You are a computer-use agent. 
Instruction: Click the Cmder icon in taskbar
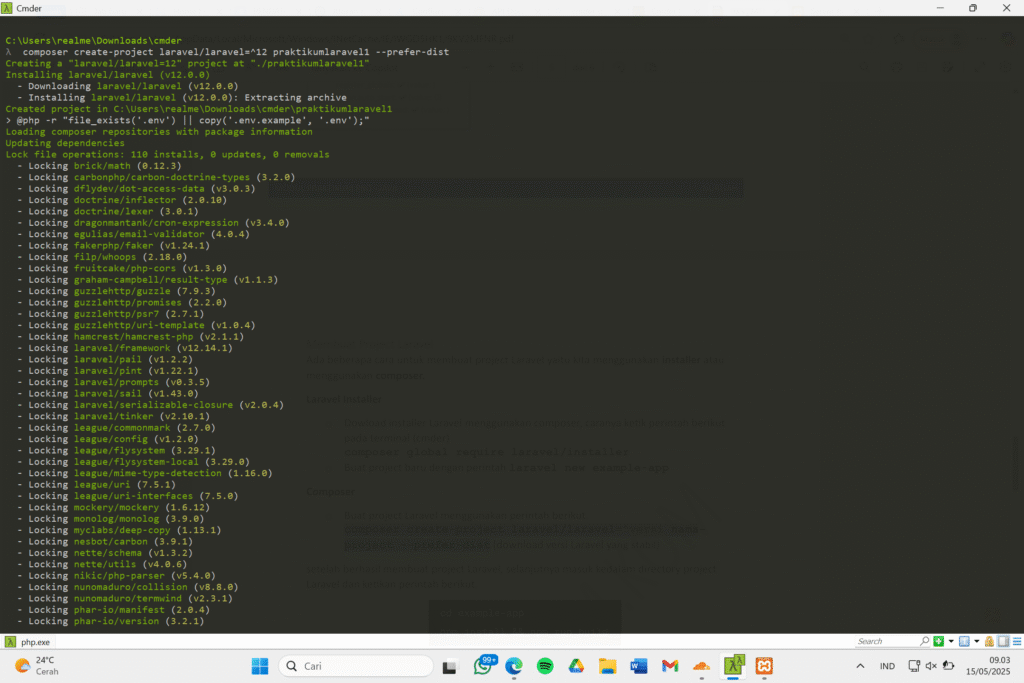(x=734, y=666)
